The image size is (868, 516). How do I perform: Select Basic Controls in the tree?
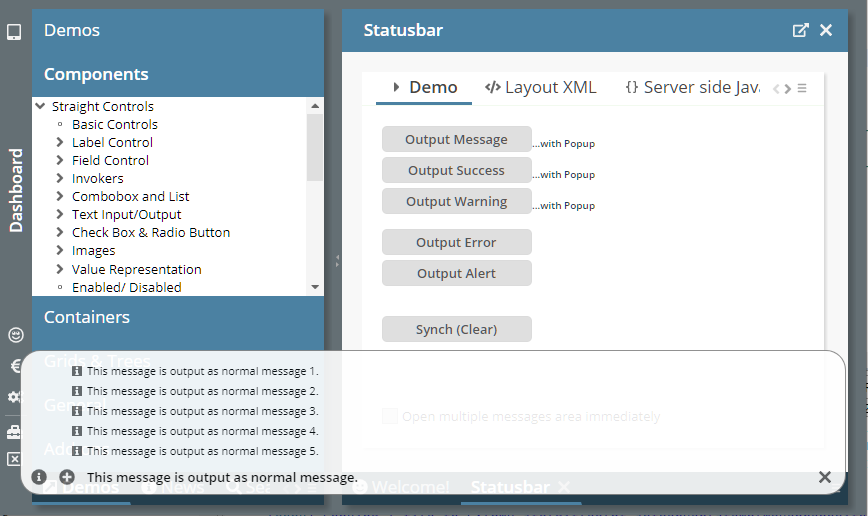coord(114,124)
